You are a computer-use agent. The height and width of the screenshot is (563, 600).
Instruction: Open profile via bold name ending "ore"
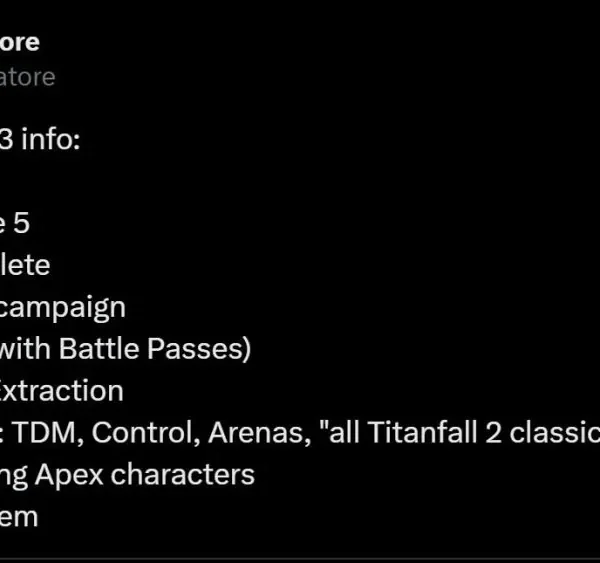coord(20,42)
